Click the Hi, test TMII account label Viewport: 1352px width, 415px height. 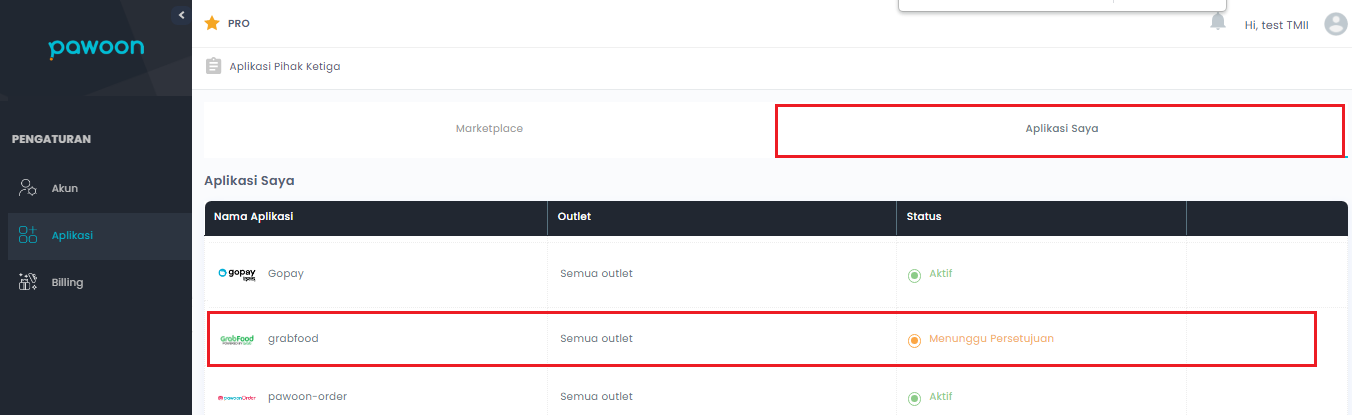pos(1277,25)
